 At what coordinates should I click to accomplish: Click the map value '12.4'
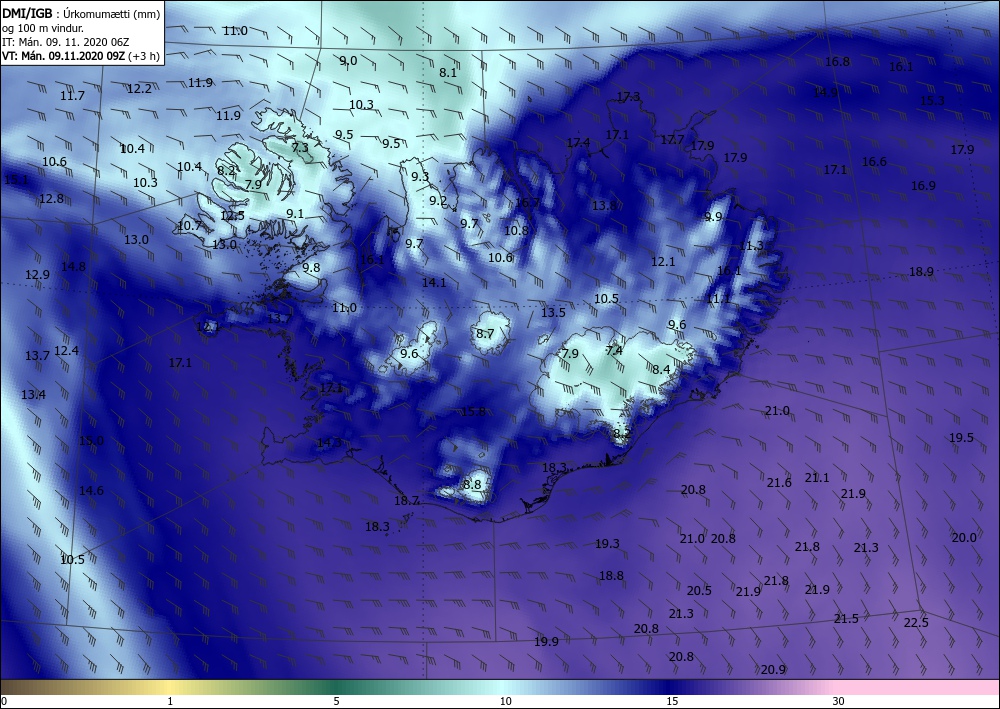click(x=66, y=351)
